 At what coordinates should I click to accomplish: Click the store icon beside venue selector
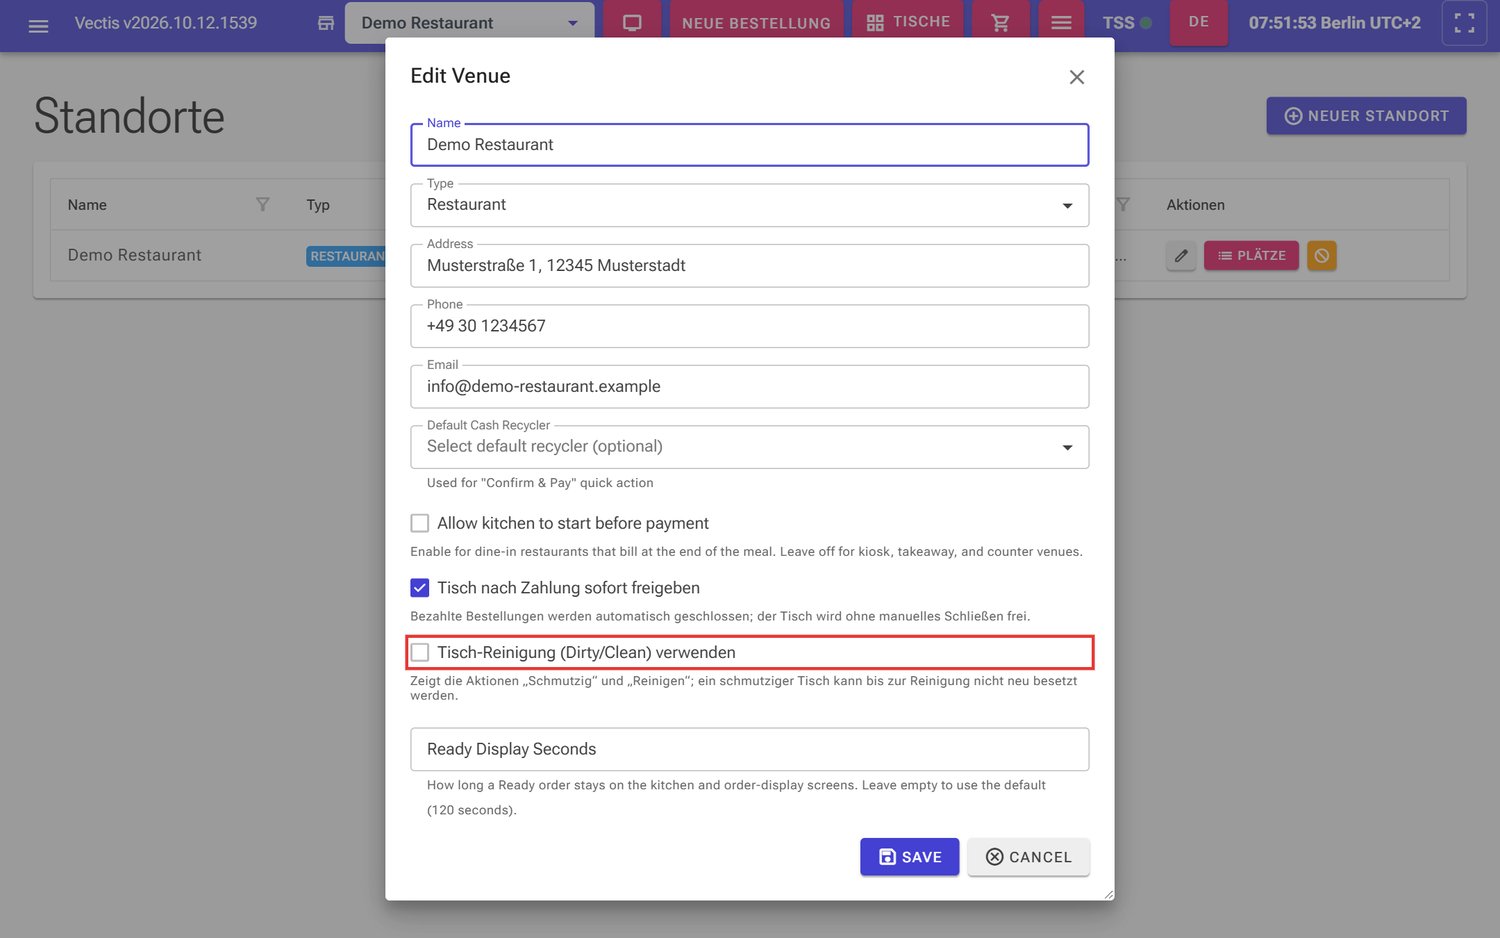326,23
